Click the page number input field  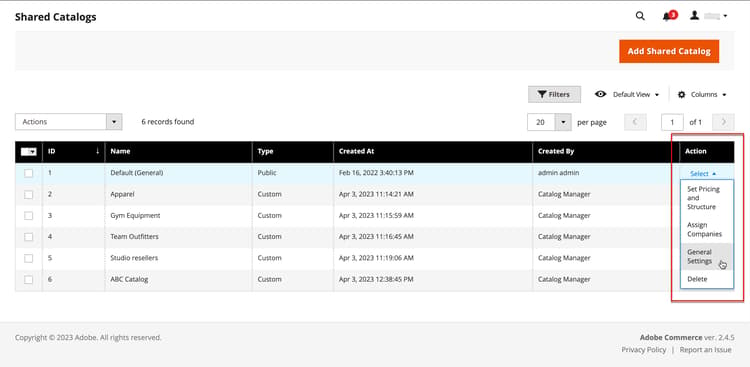coord(672,122)
